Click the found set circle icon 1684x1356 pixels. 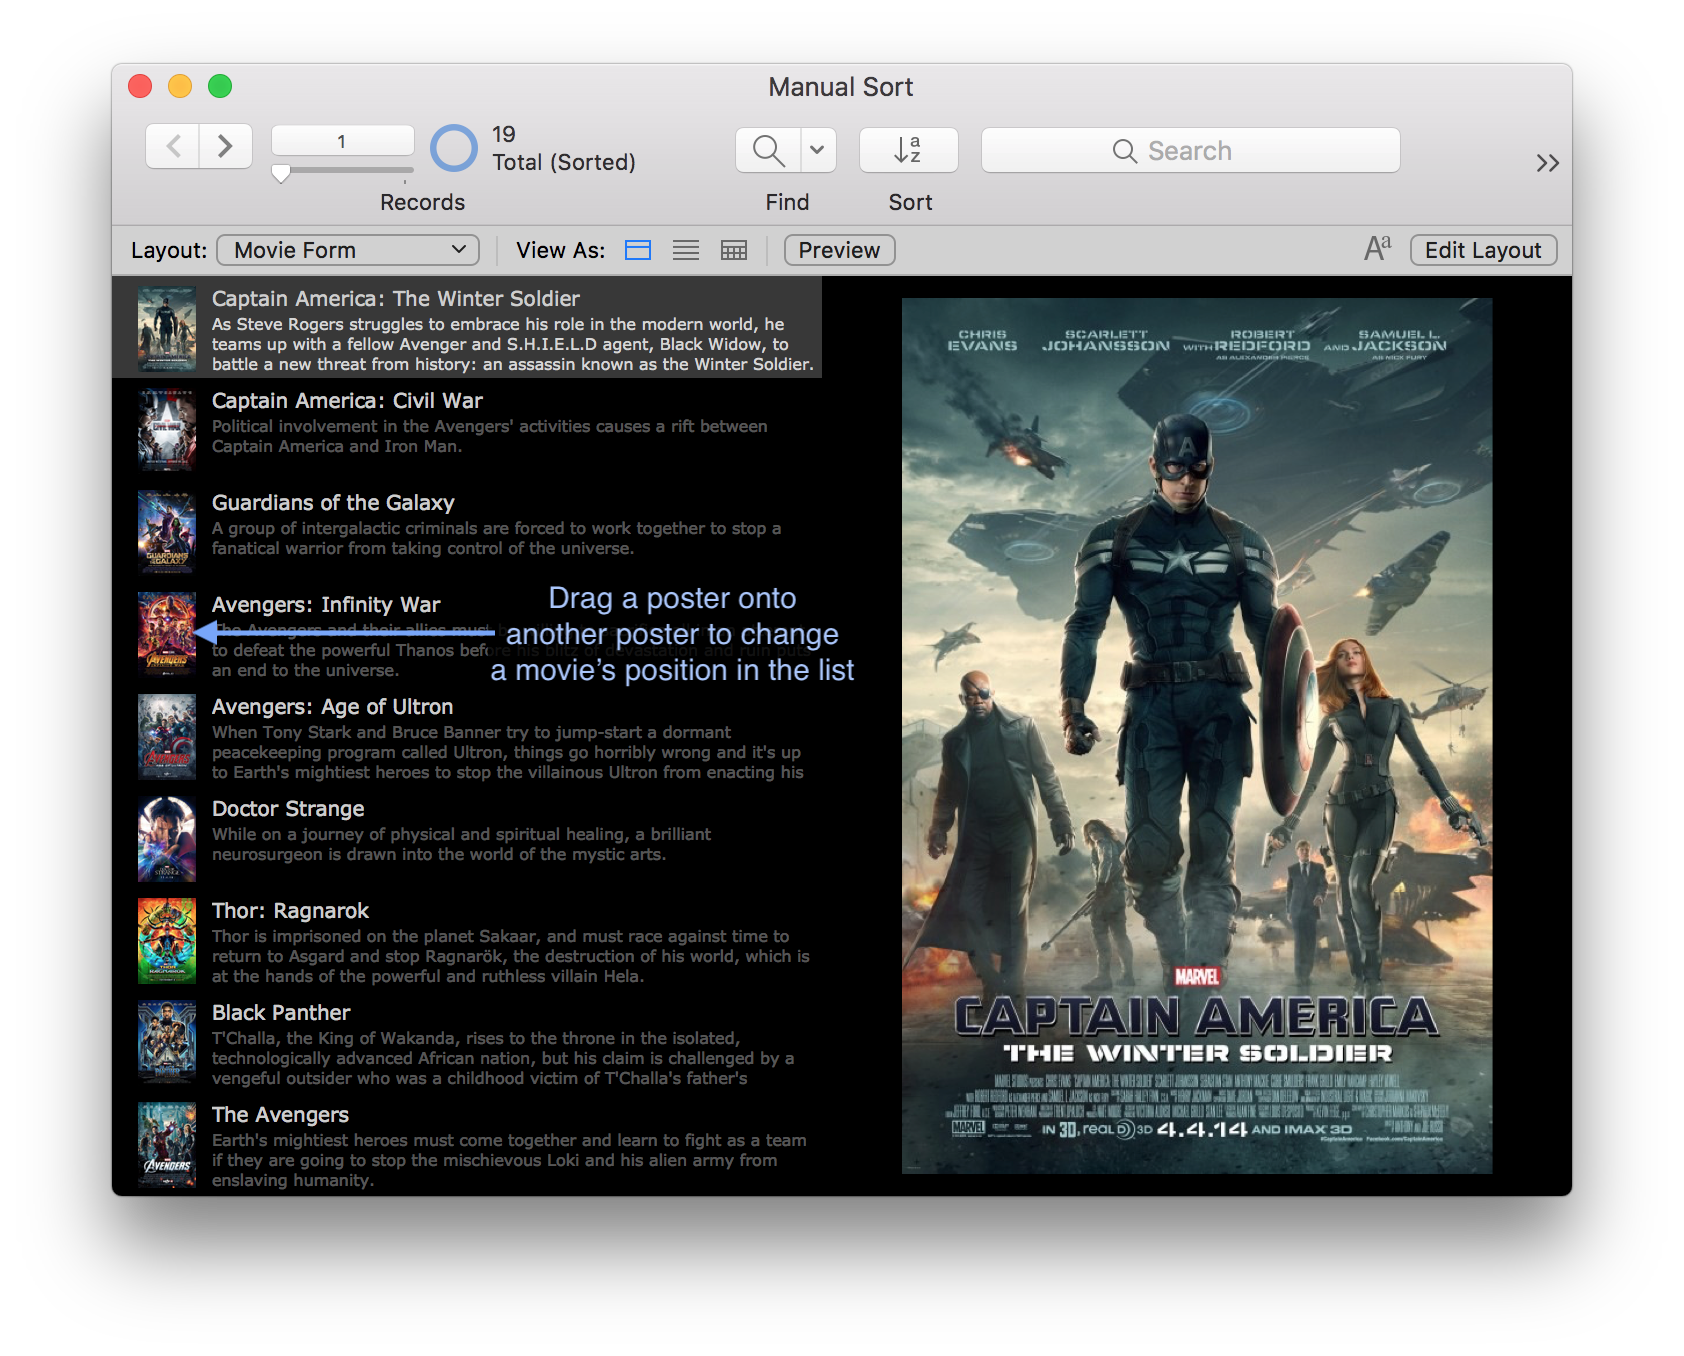click(454, 148)
